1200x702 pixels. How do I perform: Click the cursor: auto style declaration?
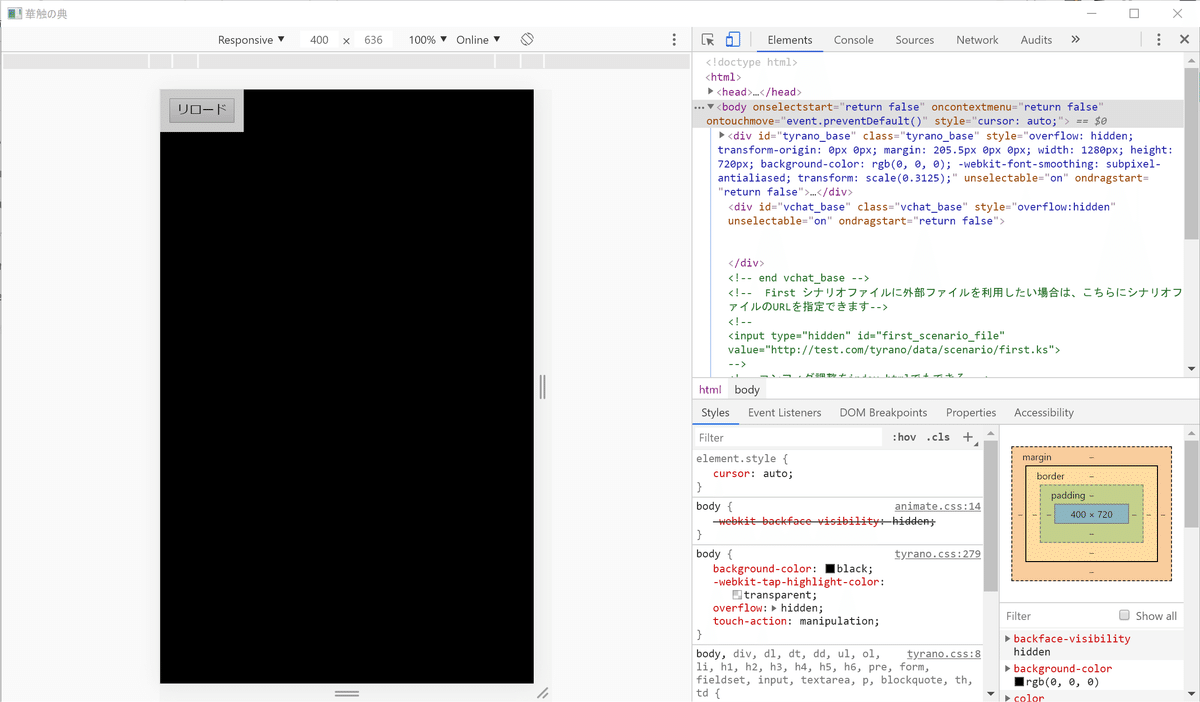tap(753, 473)
